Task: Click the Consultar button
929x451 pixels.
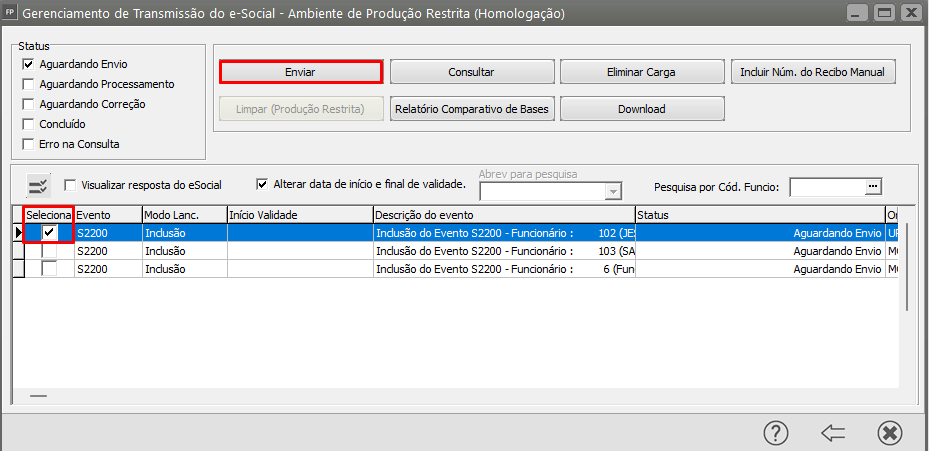Action: 472,72
